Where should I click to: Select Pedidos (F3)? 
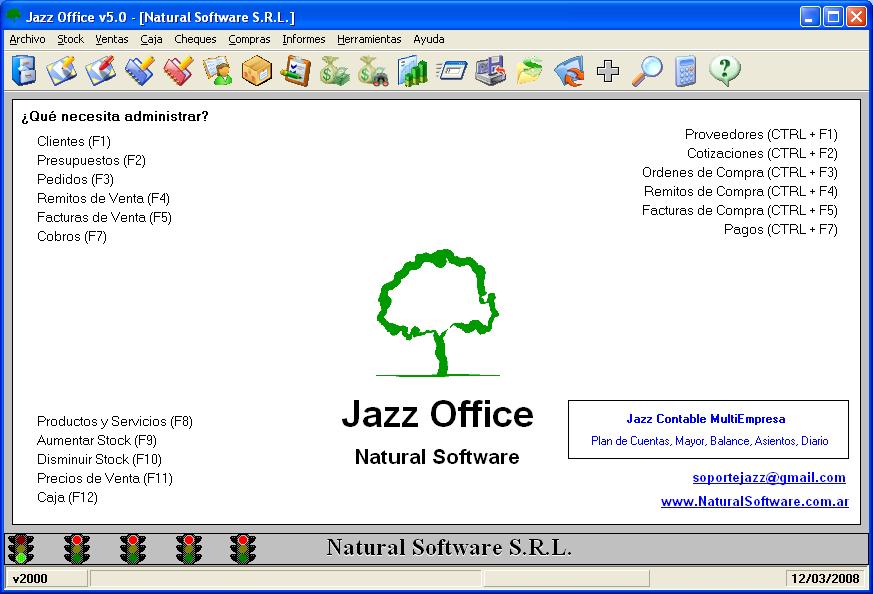75,179
